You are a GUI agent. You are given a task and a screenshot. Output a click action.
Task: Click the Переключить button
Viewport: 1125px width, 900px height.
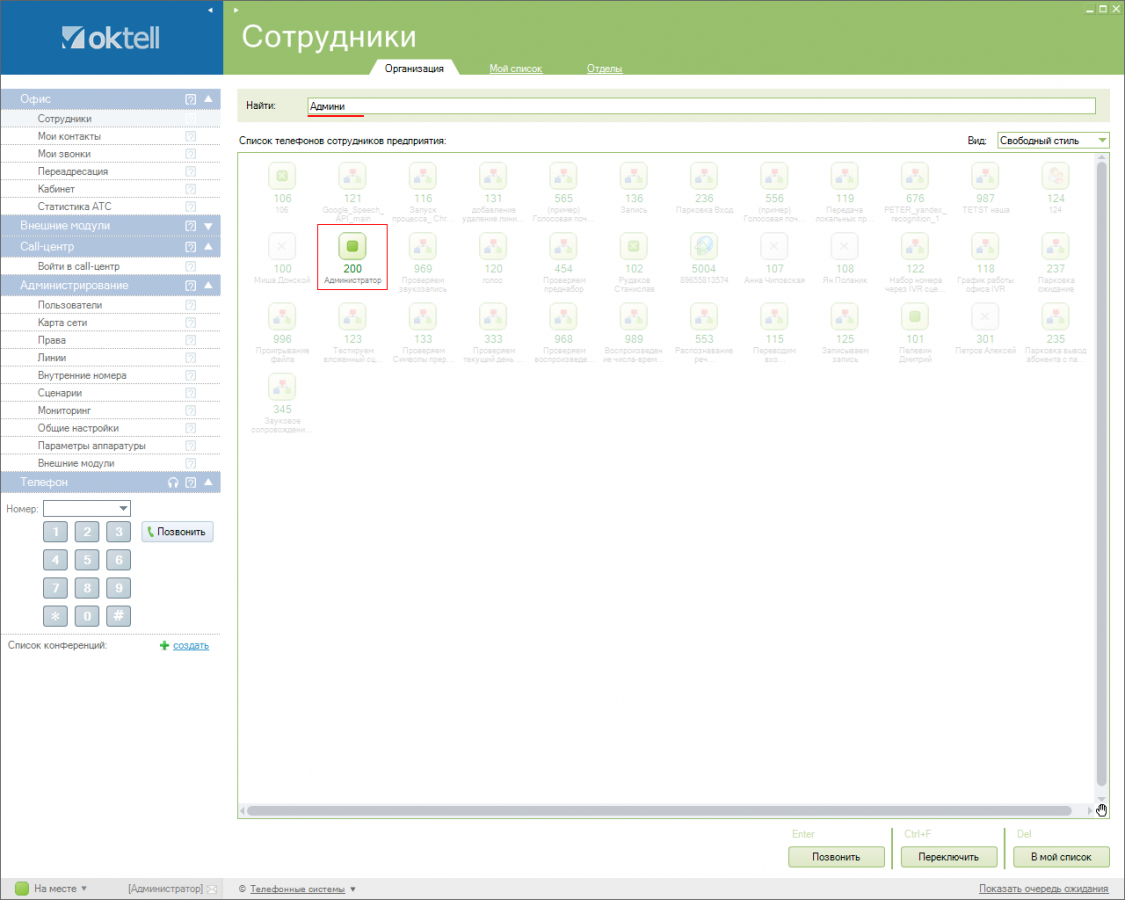click(x=949, y=857)
